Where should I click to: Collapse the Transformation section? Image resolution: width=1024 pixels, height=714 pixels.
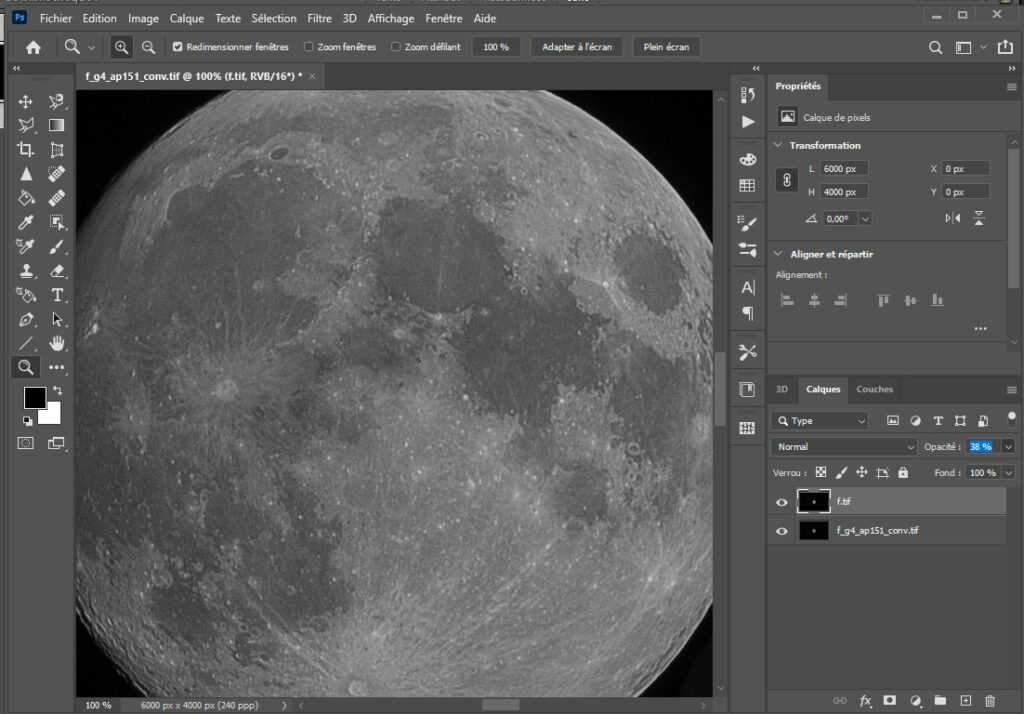(x=779, y=145)
